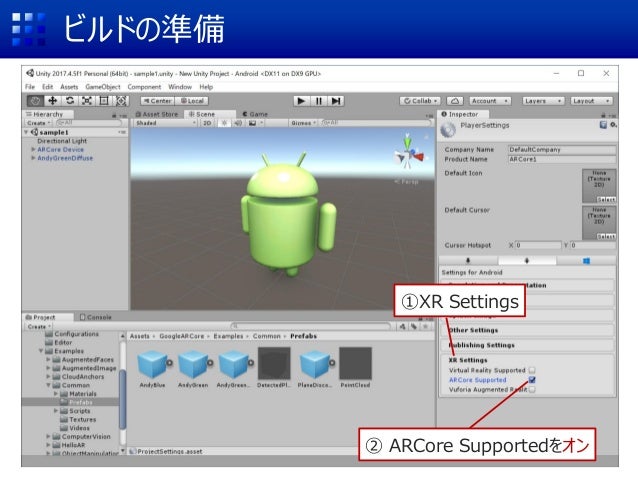Viewport: 638px width, 479px height.
Task: Toggle 2D scene view mode
Action: 207,123
